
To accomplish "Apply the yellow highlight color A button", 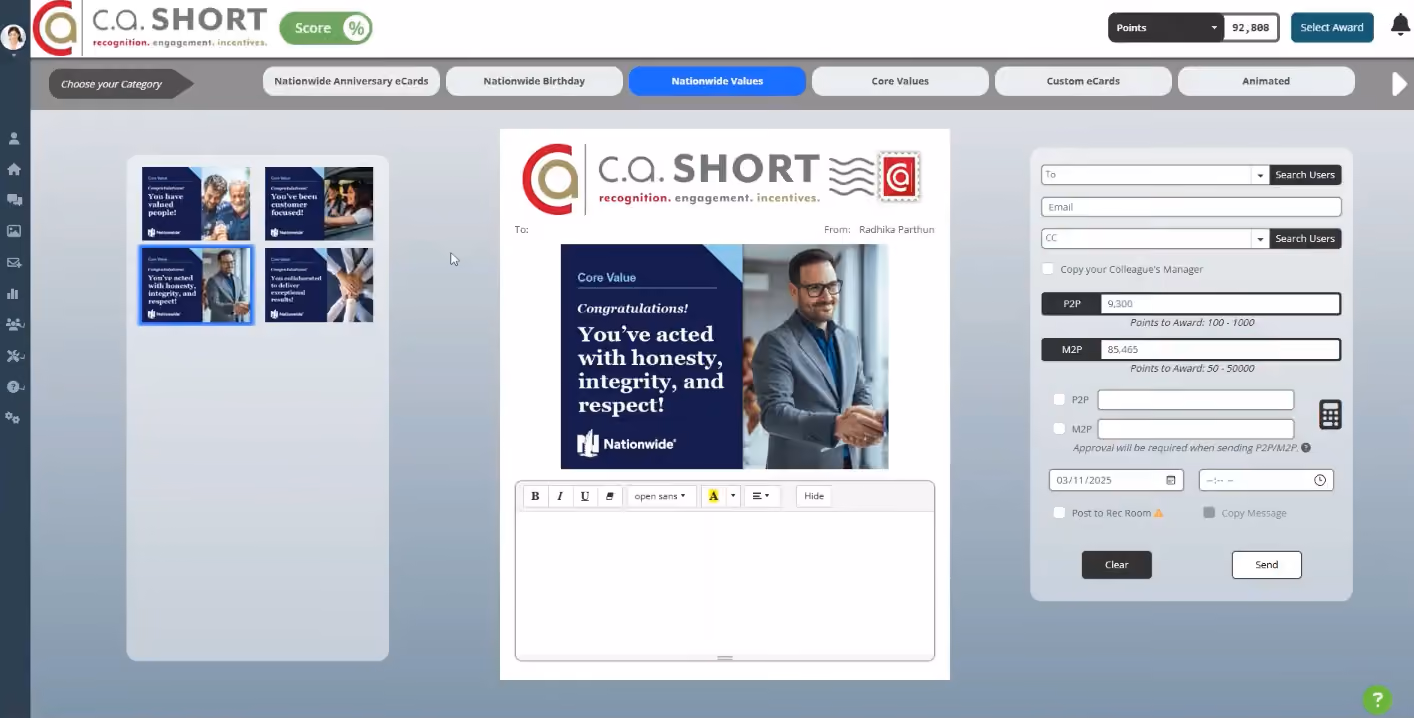I will (713, 496).
